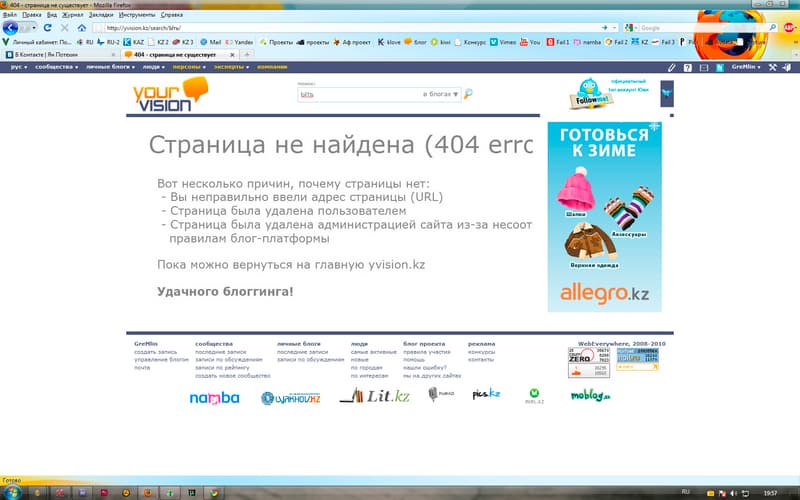Expand the 'эксперты' menu in the top bar

coord(232,67)
